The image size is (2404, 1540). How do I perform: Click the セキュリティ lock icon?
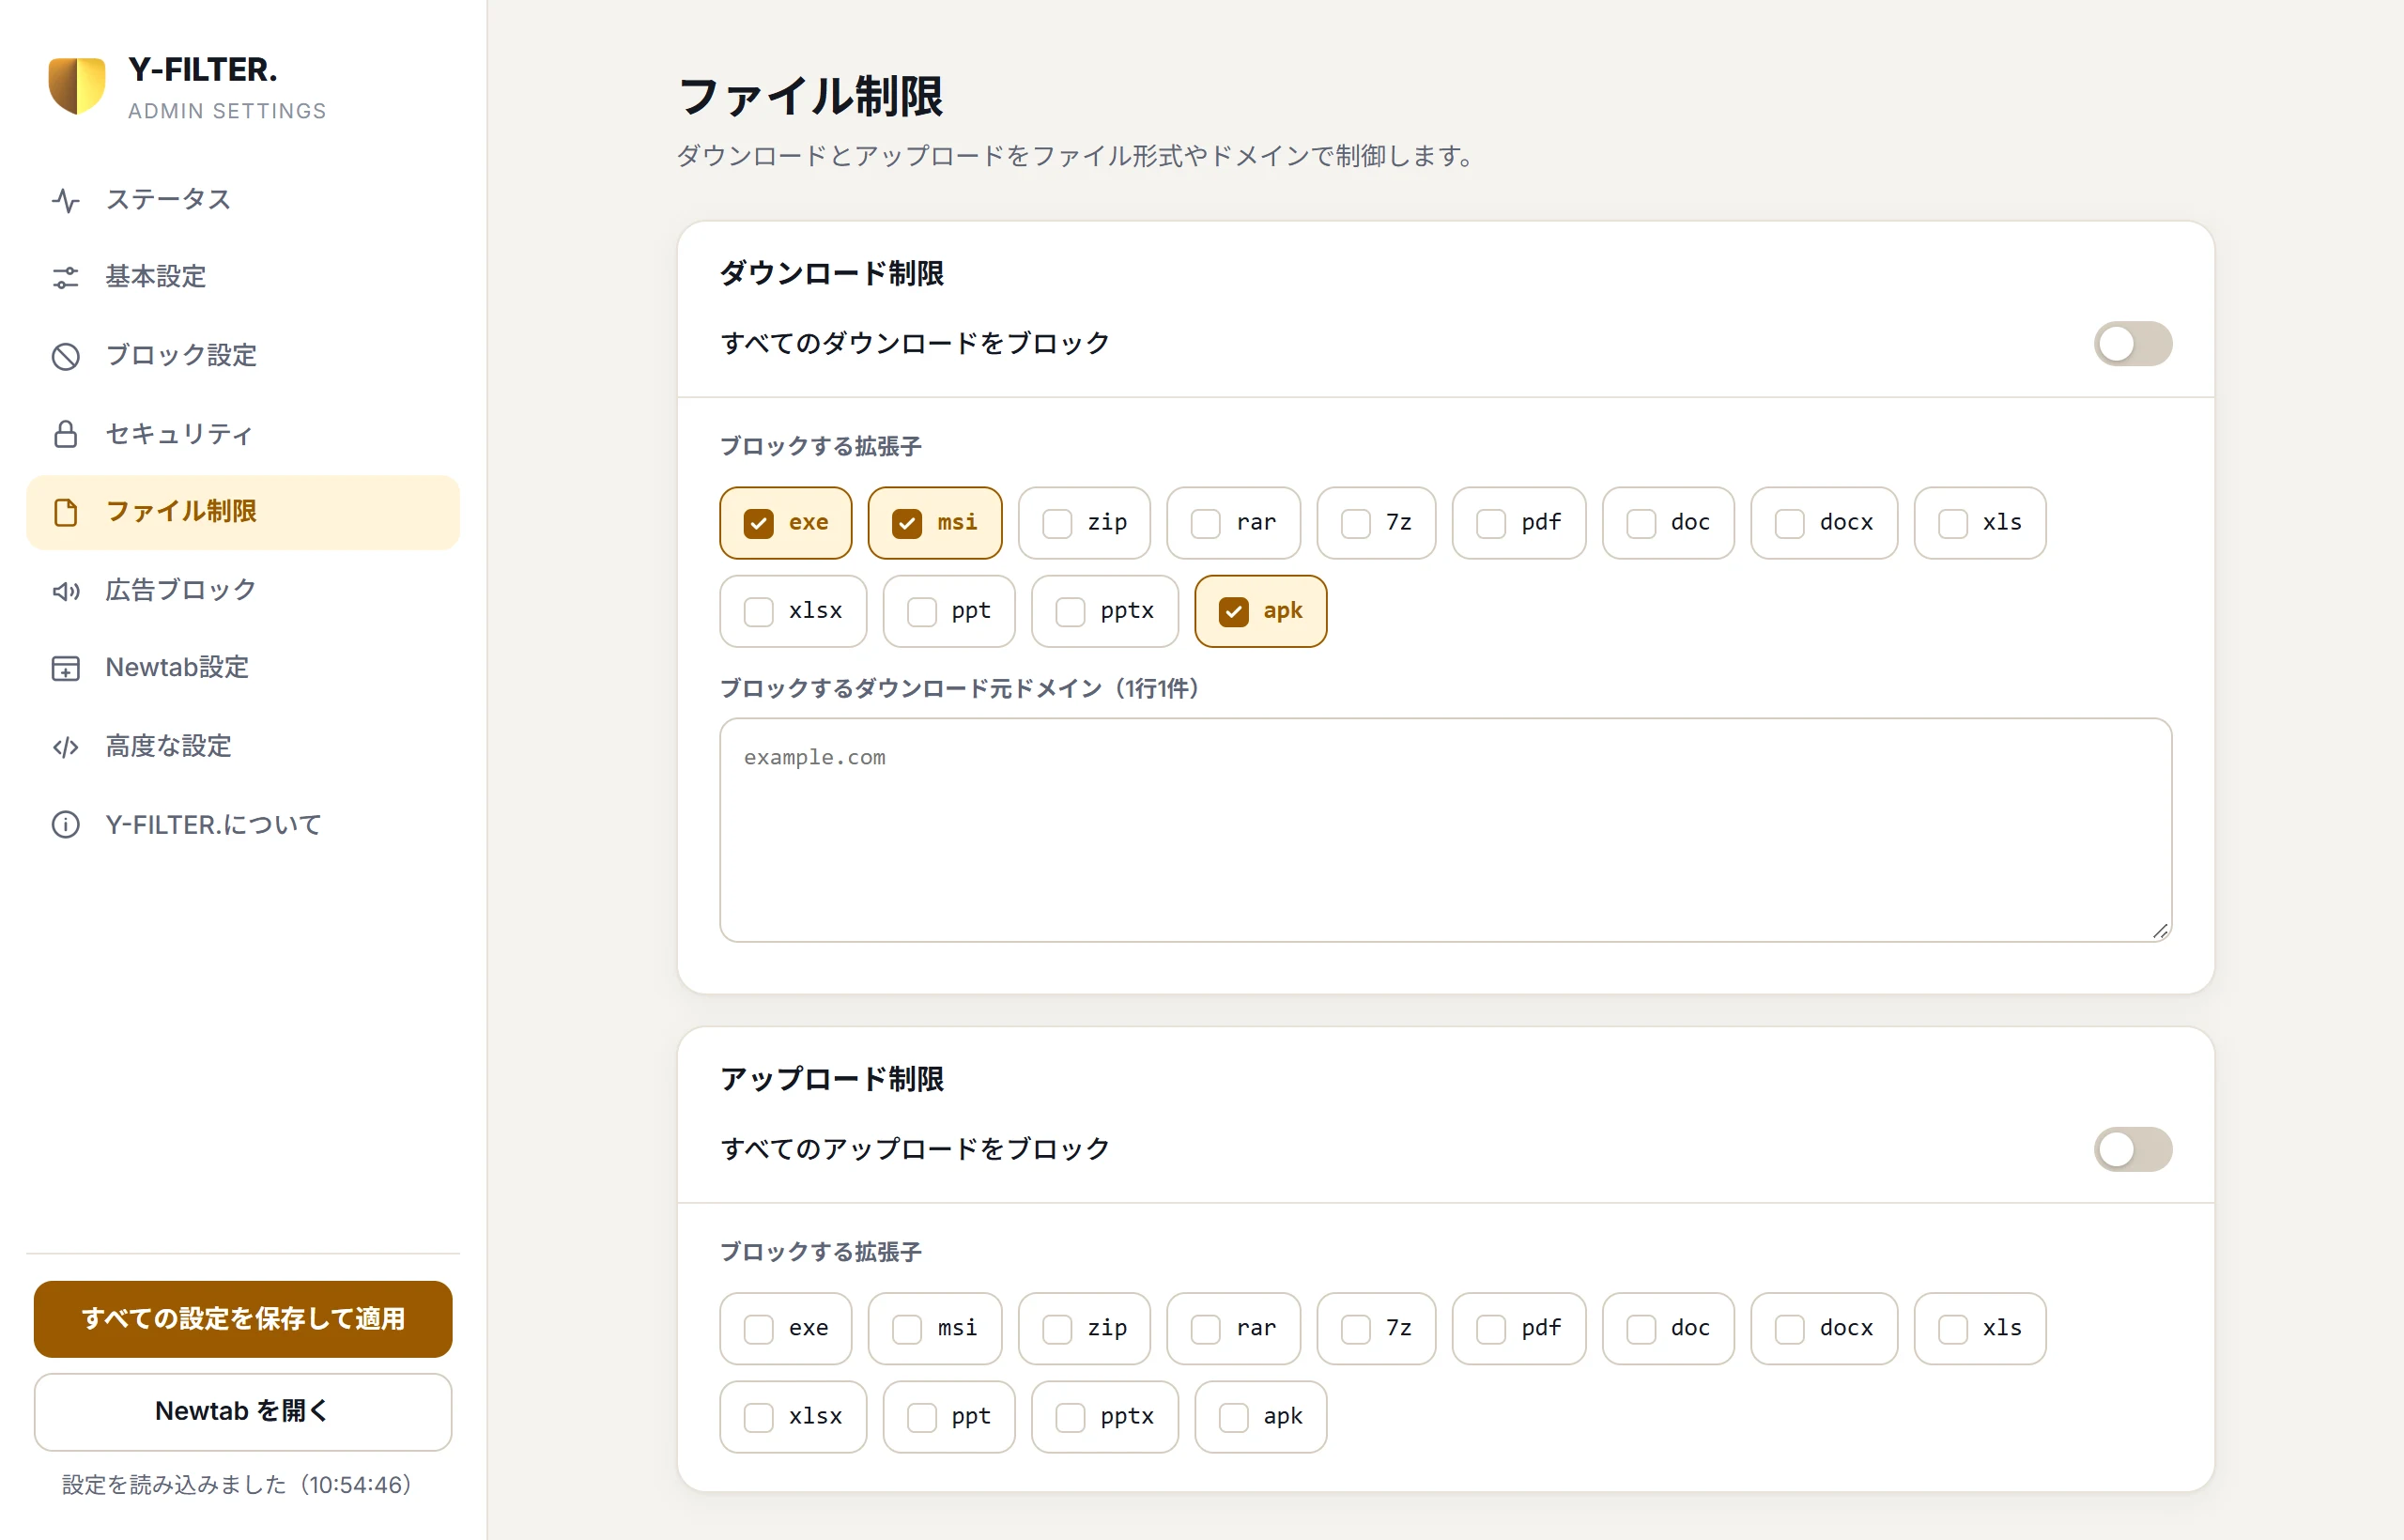pos(66,434)
